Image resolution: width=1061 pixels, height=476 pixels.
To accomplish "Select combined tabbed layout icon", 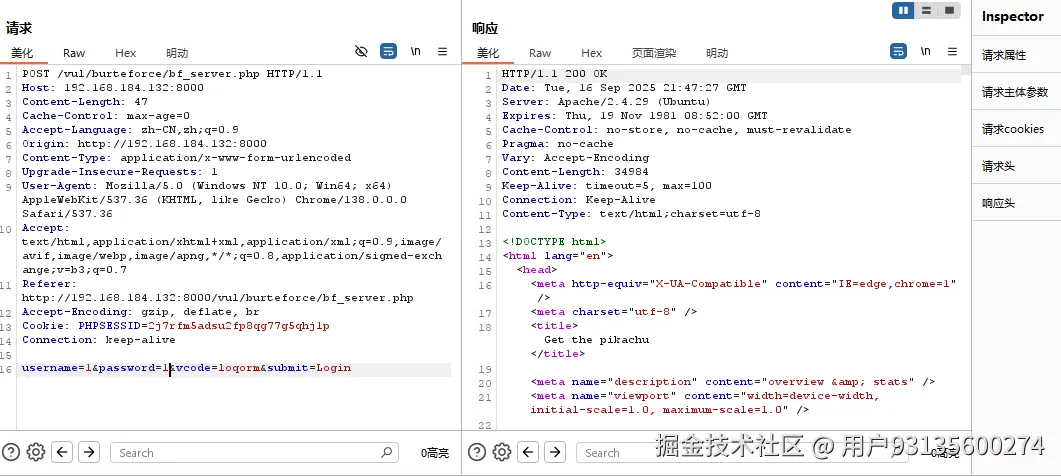I will click(x=949, y=10).
